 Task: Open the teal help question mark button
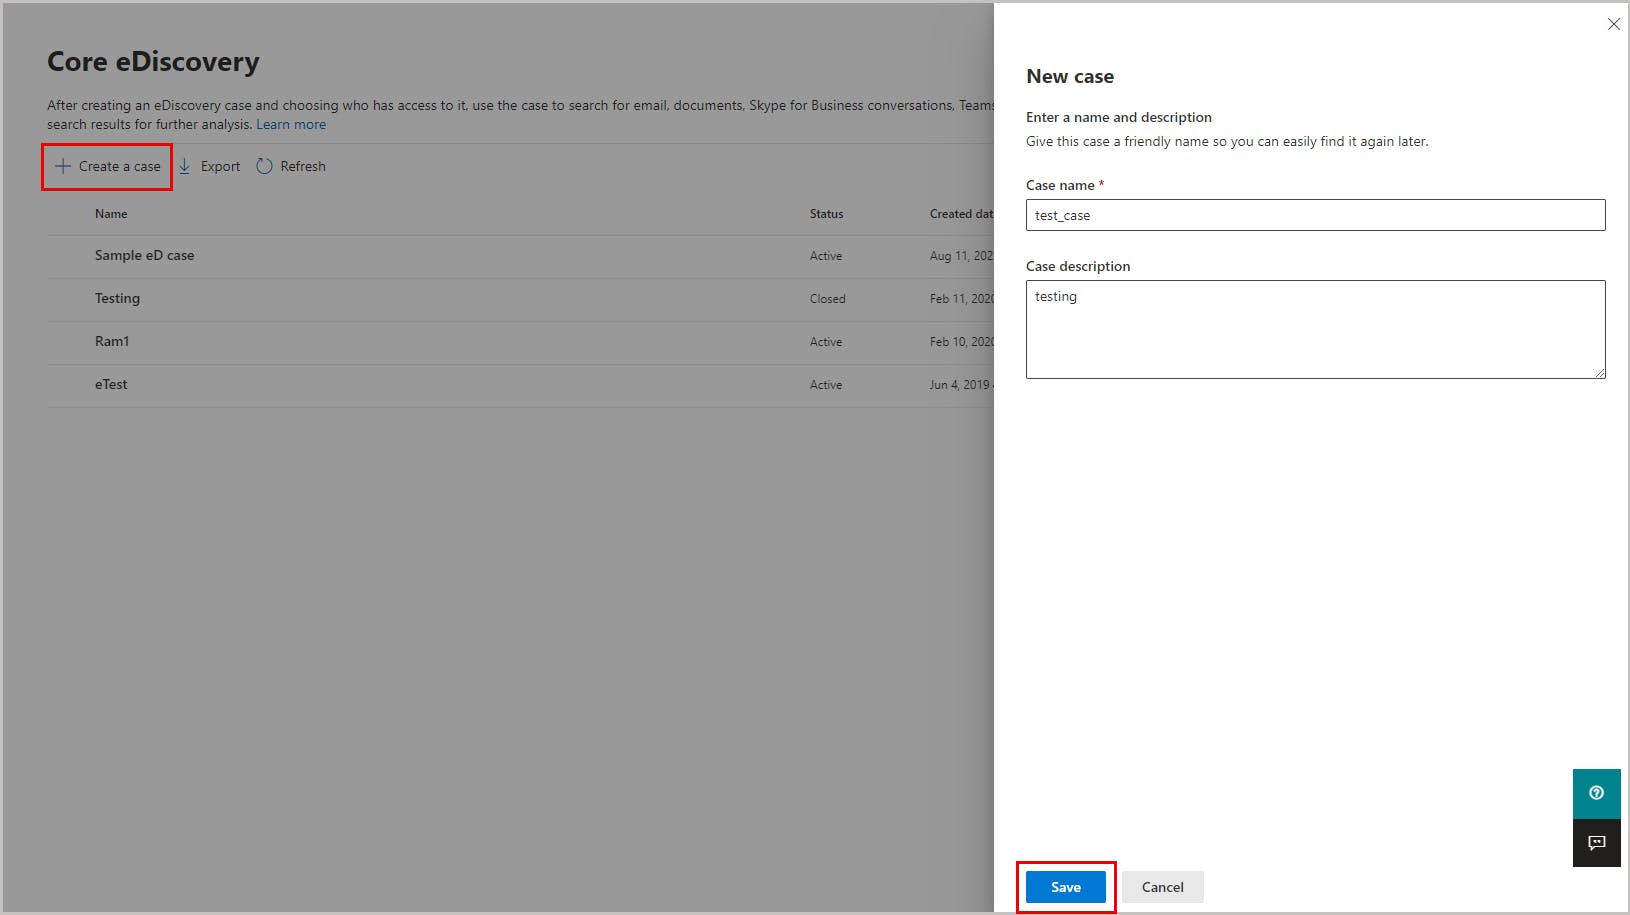[1596, 793]
